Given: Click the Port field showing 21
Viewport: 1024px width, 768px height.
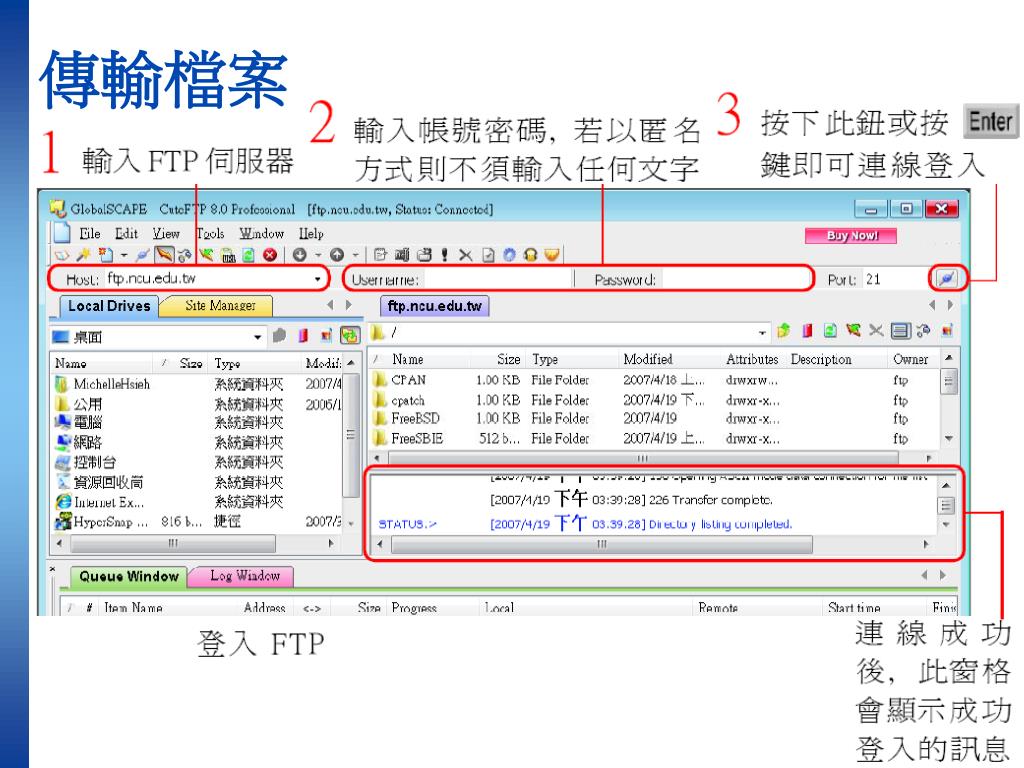Looking at the screenshot, I should 895,280.
